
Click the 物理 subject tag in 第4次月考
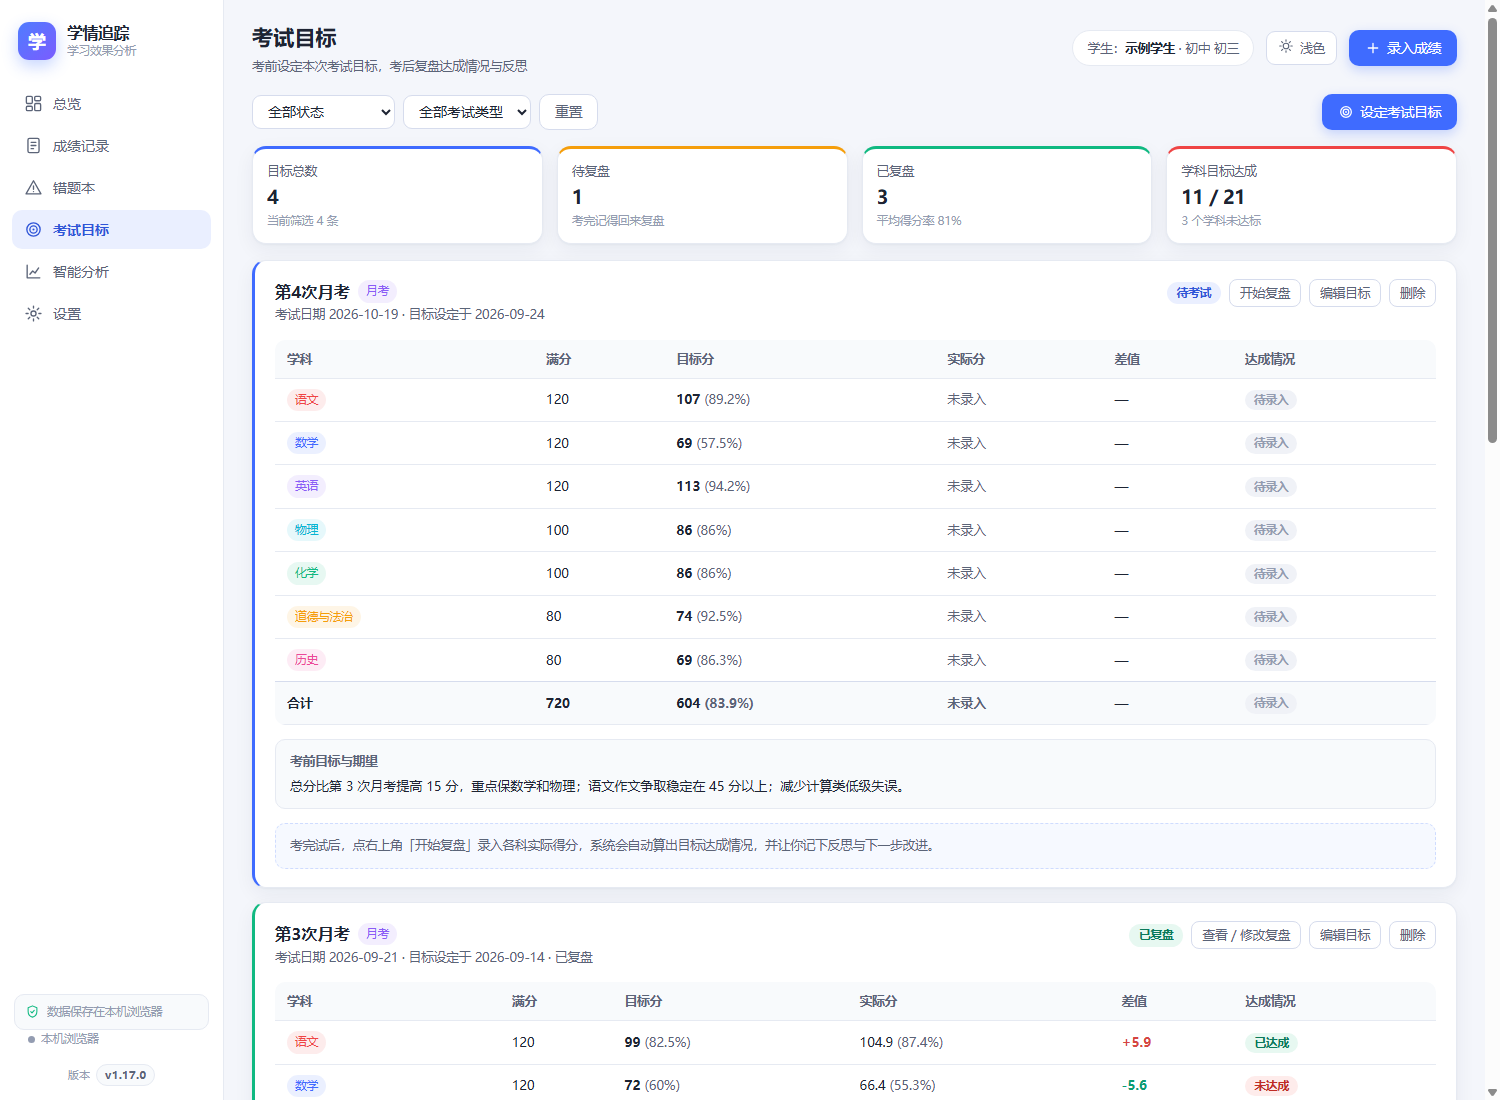(306, 530)
